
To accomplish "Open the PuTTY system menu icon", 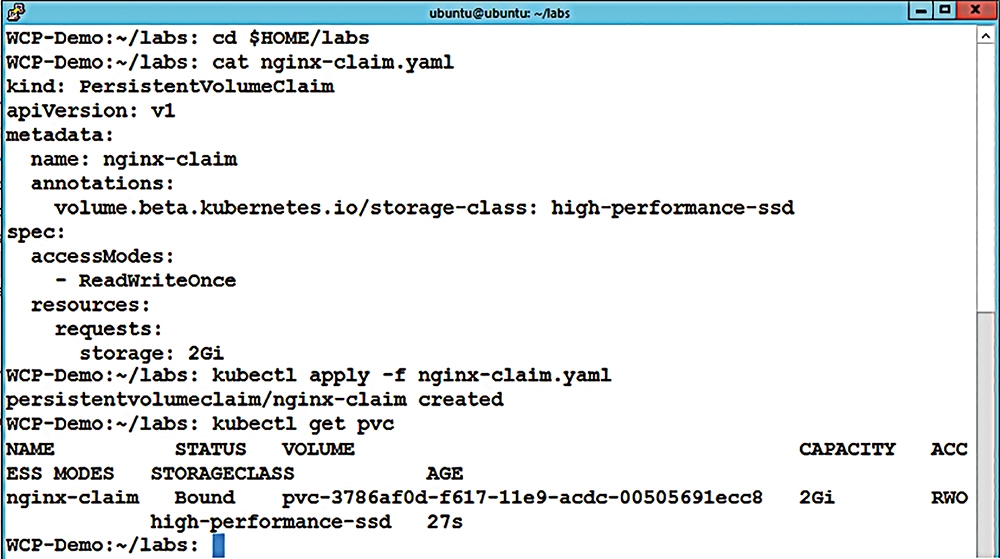I will point(16,12).
